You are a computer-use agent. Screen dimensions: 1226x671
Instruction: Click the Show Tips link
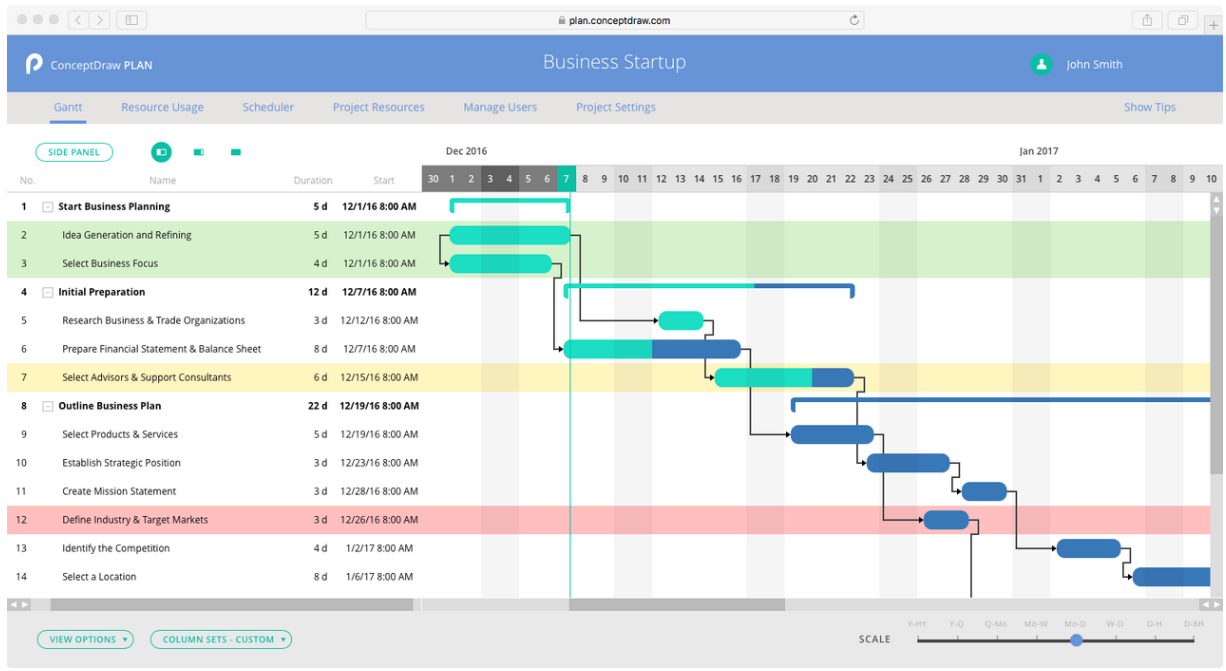point(1149,107)
